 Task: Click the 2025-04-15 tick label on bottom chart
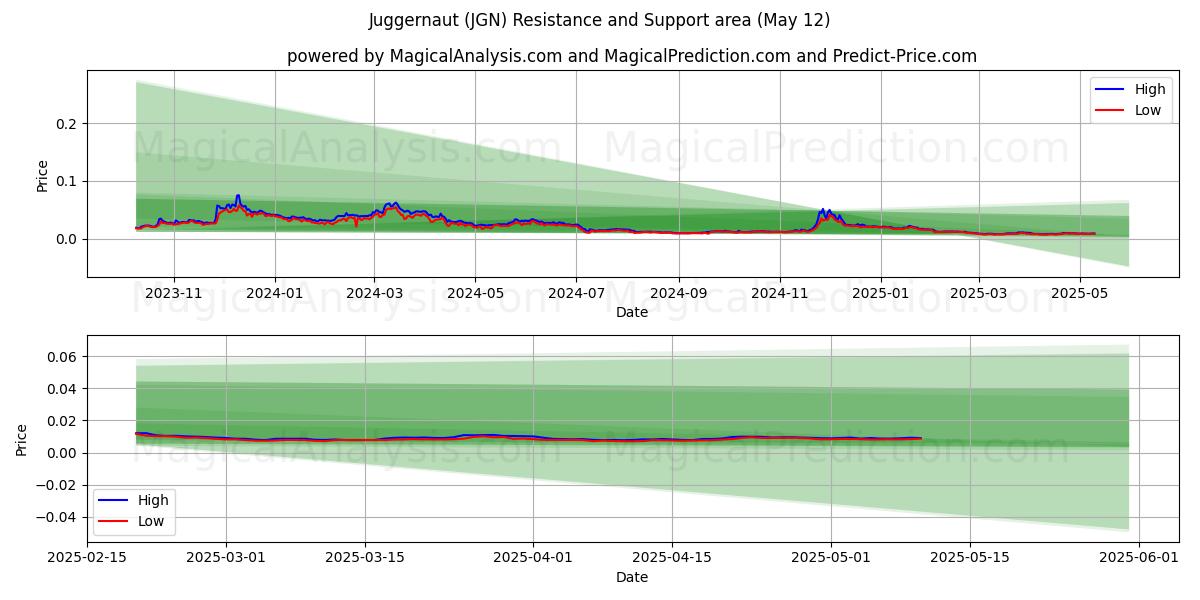[x=672, y=559]
